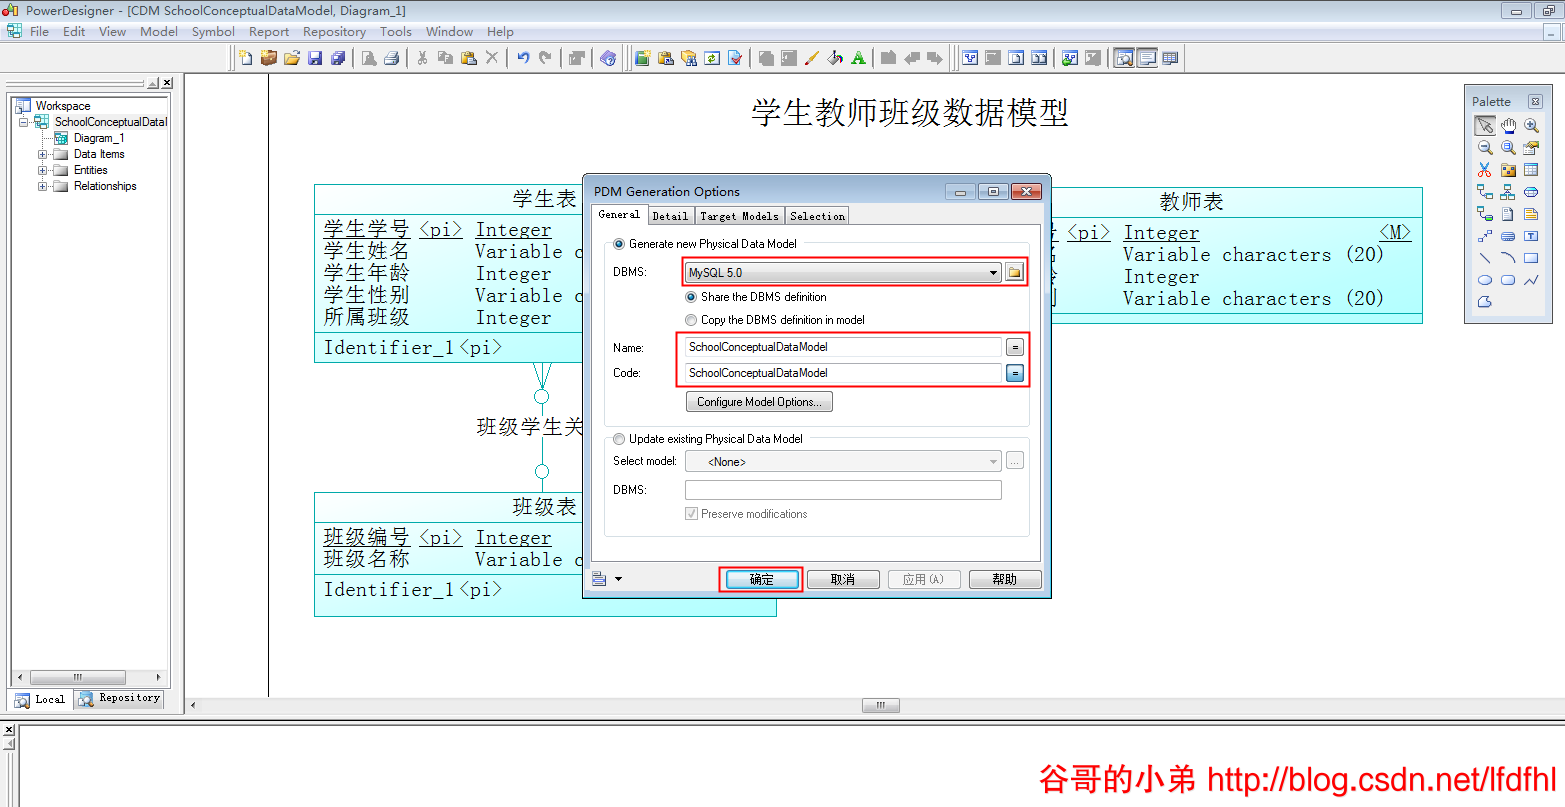Click the 取消 cancel button
This screenshot has height=807, width=1565.
(x=843, y=579)
